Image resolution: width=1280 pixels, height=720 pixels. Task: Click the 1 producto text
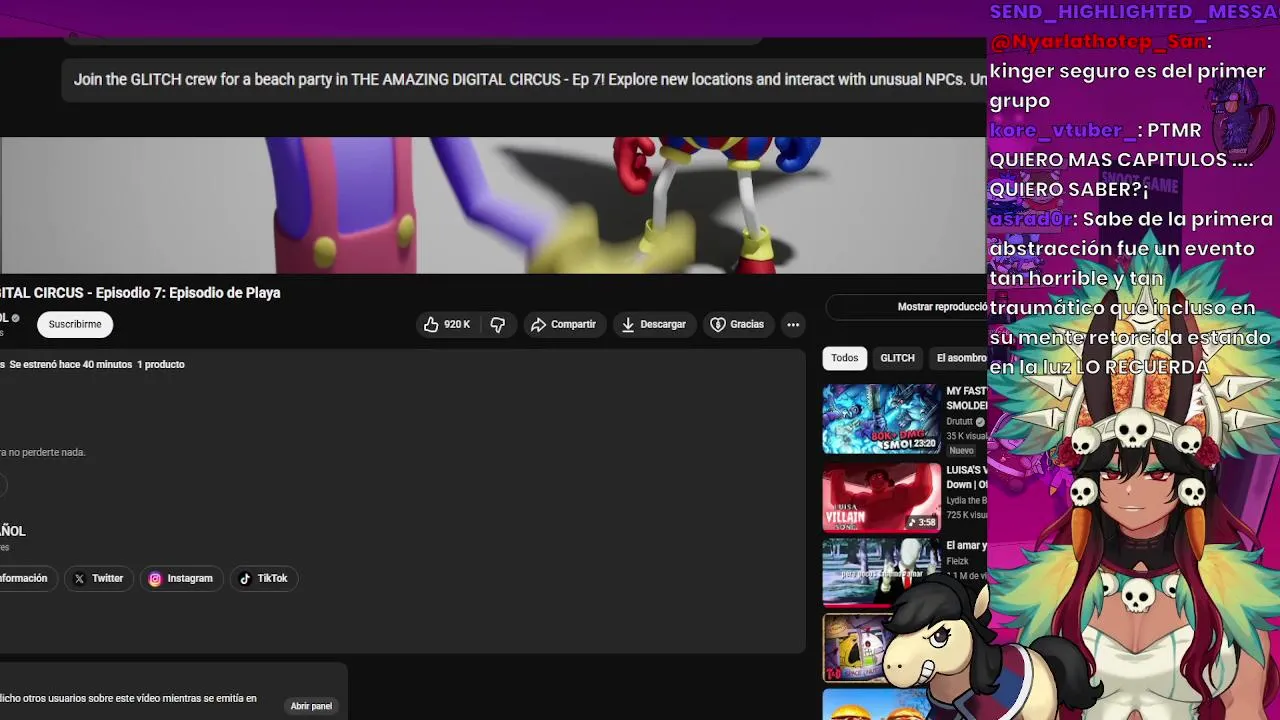(x=161, y=364)
